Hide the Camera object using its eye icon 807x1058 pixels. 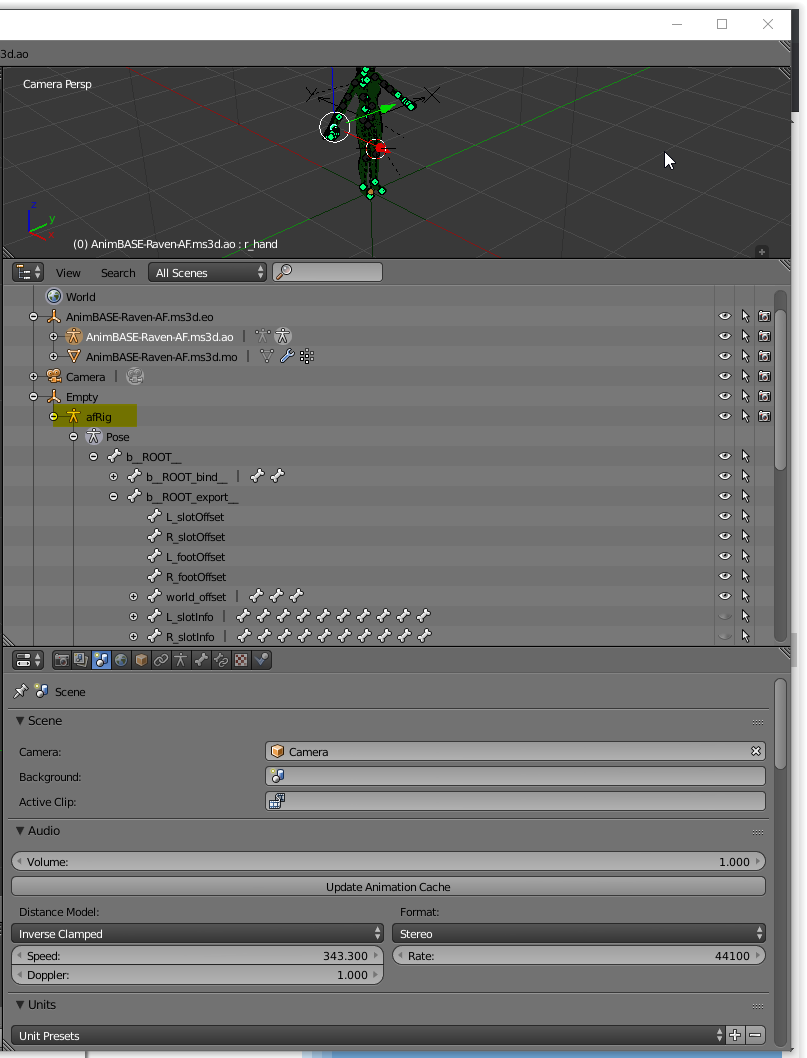pyautogui.click(x=725, y=376)
